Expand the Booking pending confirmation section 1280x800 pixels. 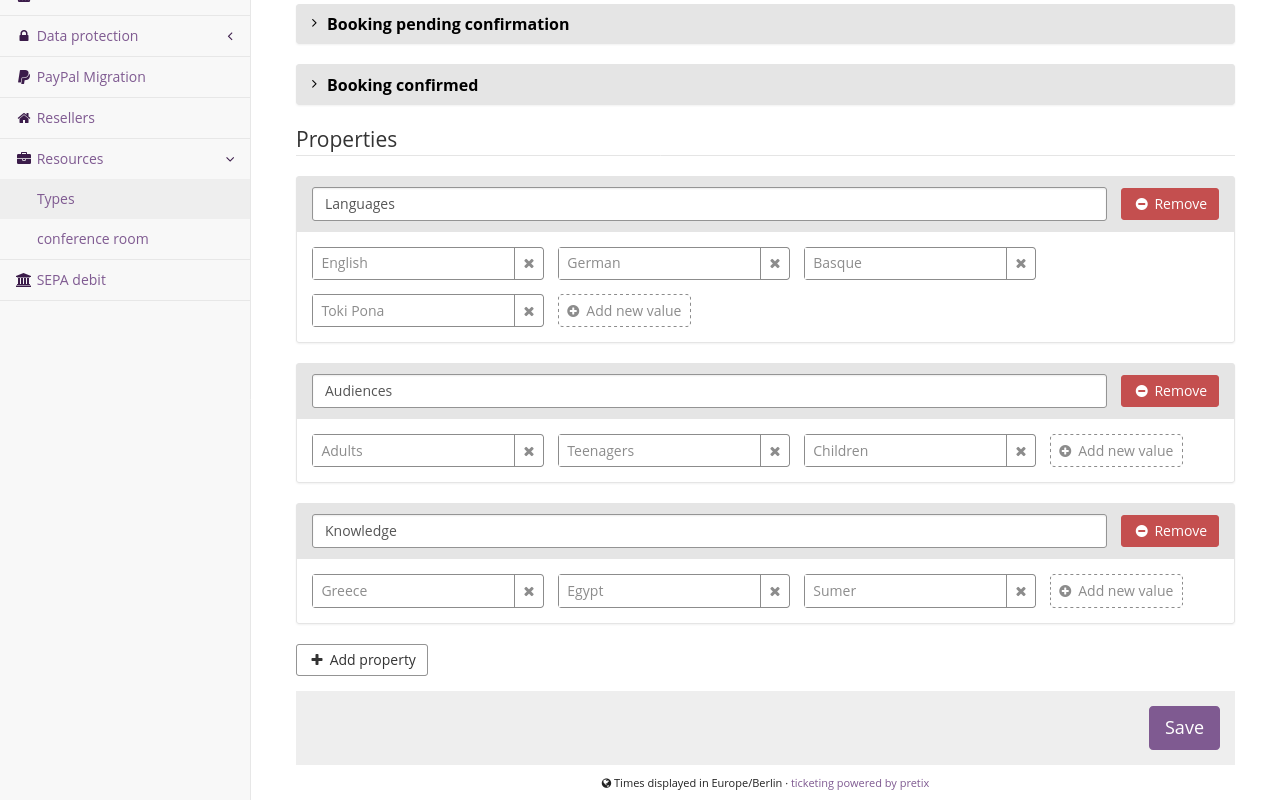pyautogui.click(x=765, y=24)
